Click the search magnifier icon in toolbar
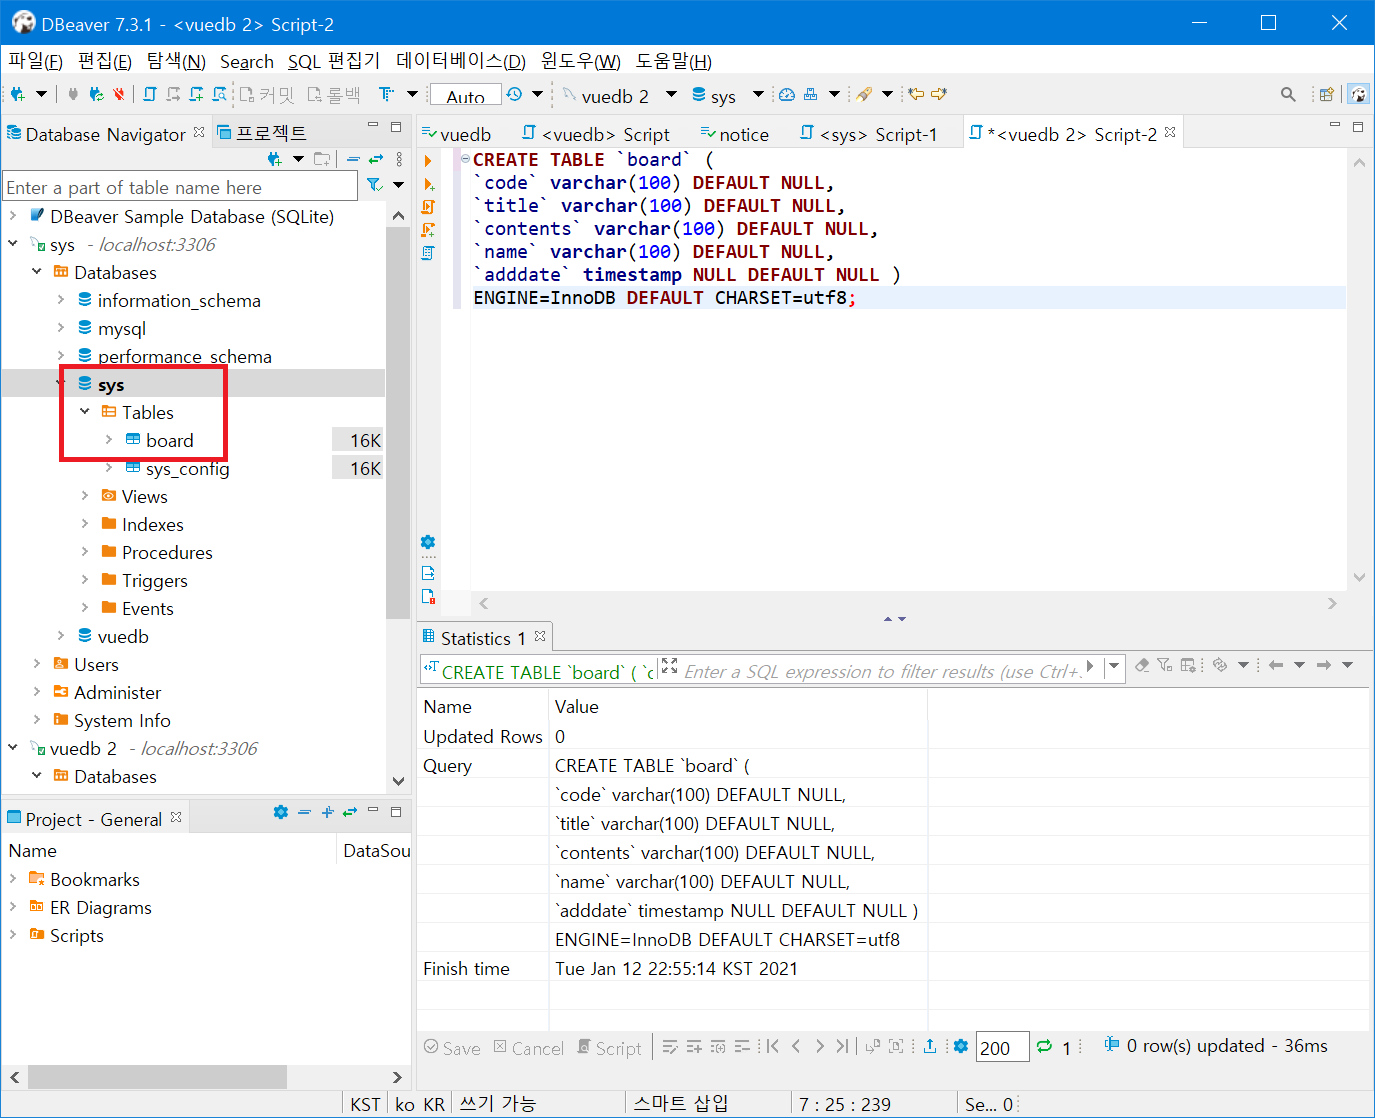1375x1118 pixels. tap(1288, 95)
